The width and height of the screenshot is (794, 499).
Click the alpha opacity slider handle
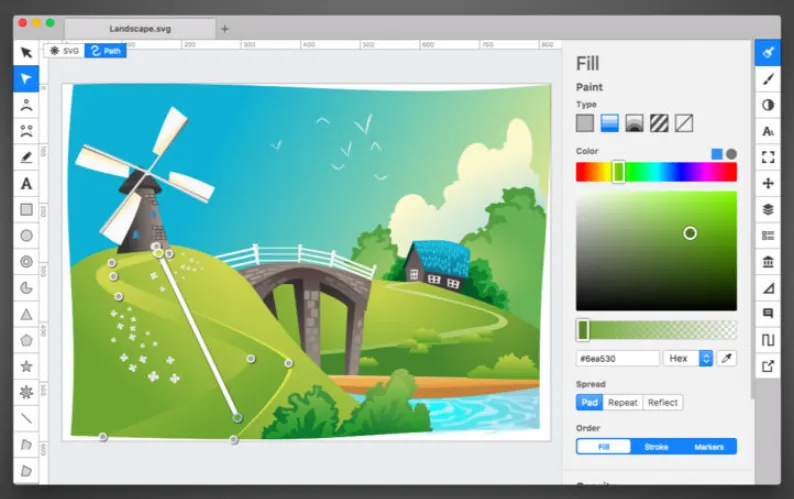pyautogui.click(x=583, y=330)
